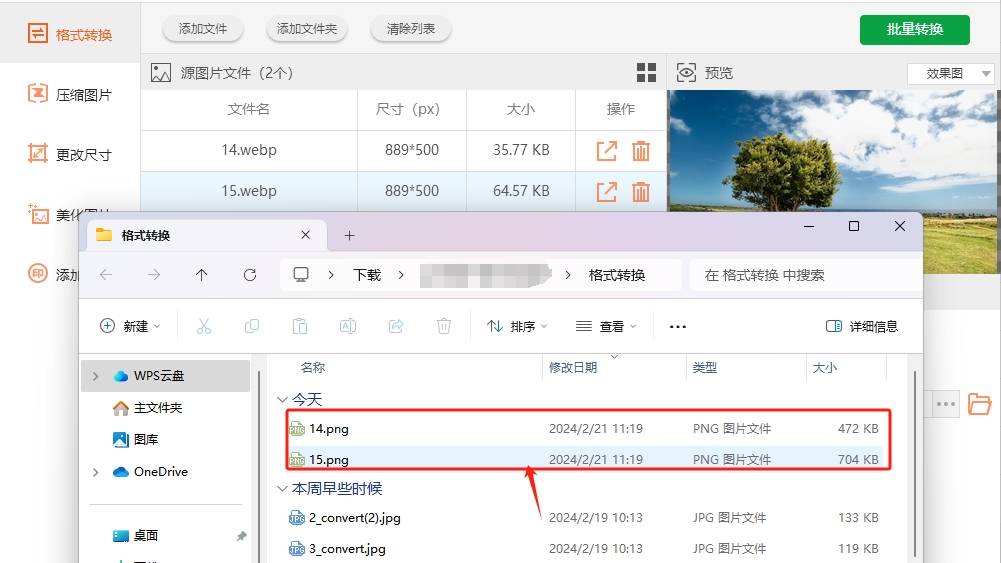The width and height of the screenshot is (1001, 563).
Task: Refresh the Explorer folder view
Action: pos(250,274)
